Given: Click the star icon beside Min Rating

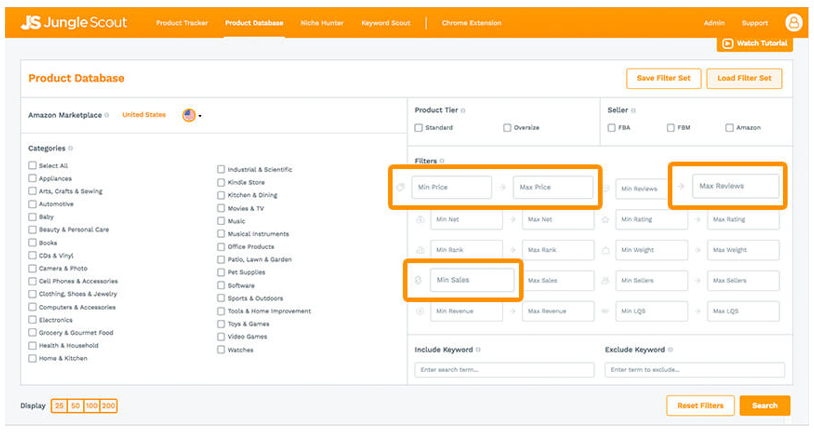Looking at the screenshot, I should tap(605, 219).
